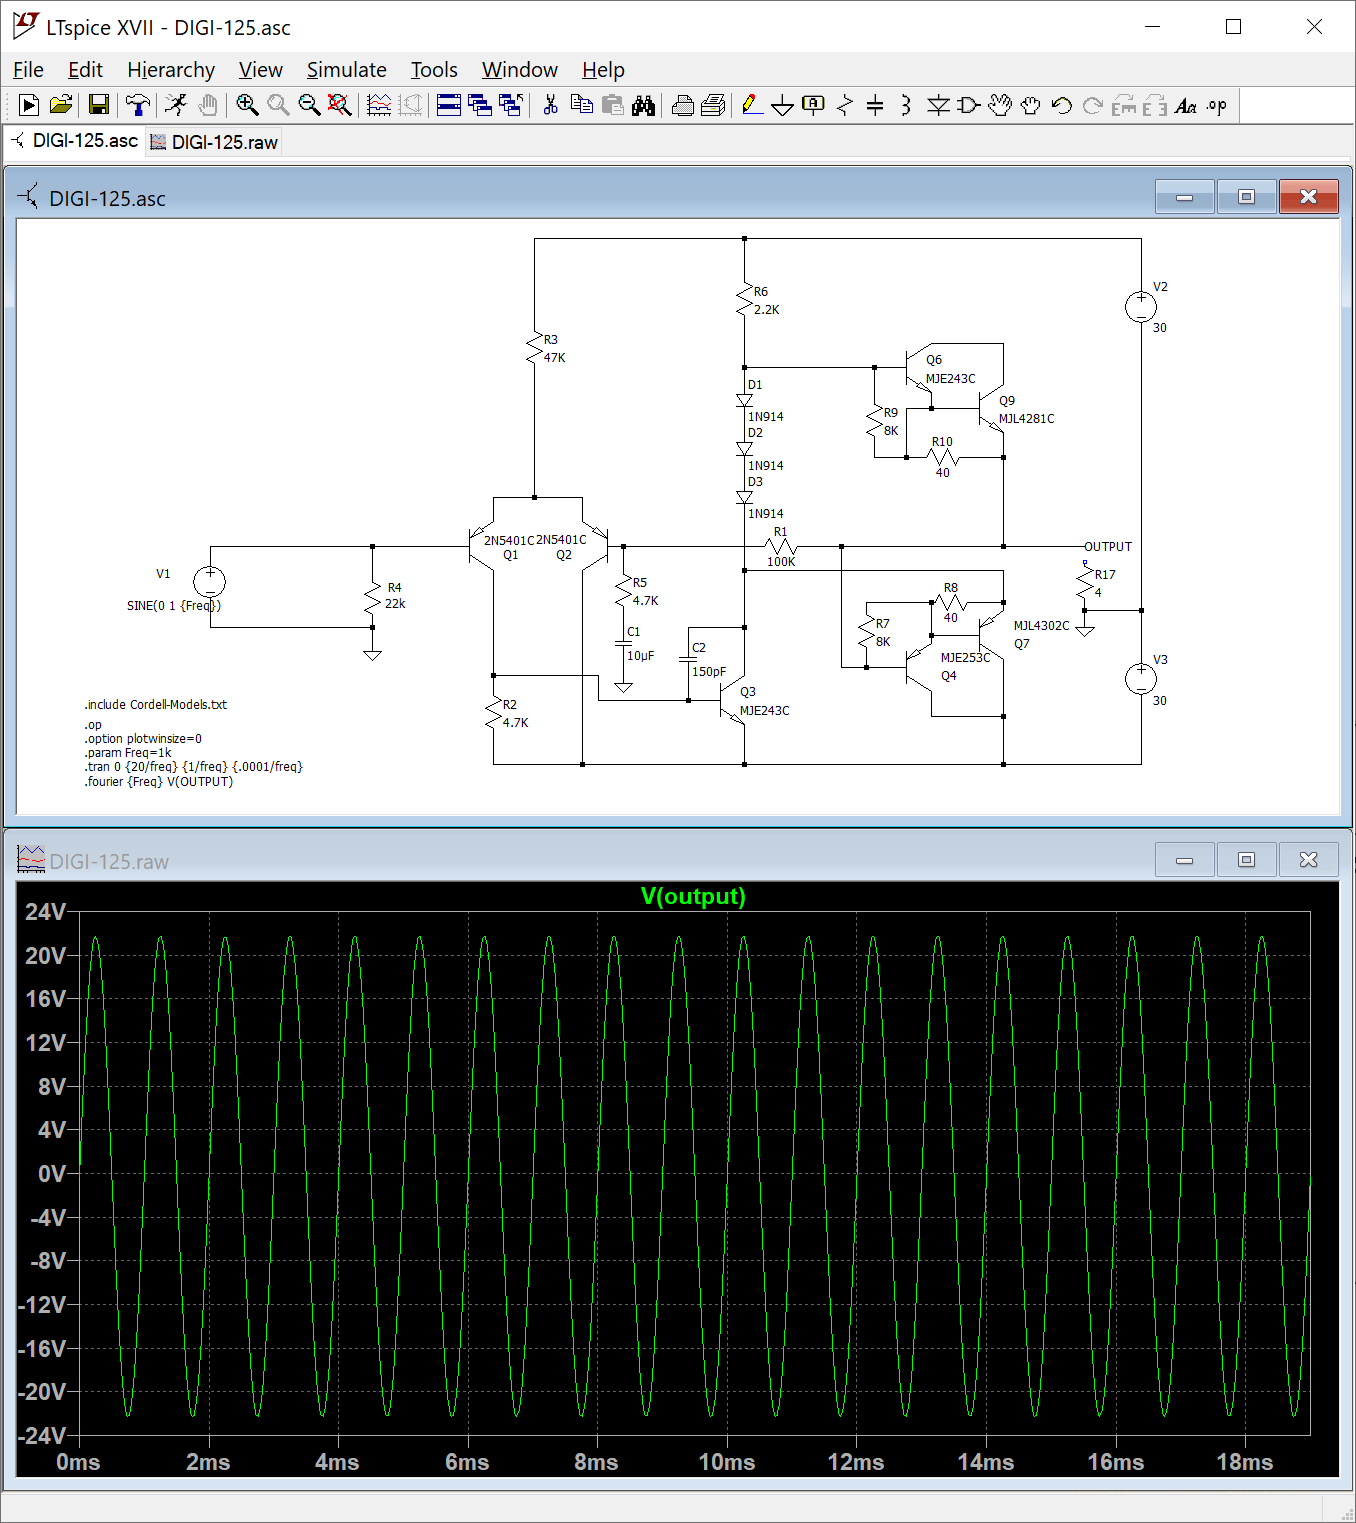Click the print setup icon
Screen dimensions: 1356x1523
point(713,105)
